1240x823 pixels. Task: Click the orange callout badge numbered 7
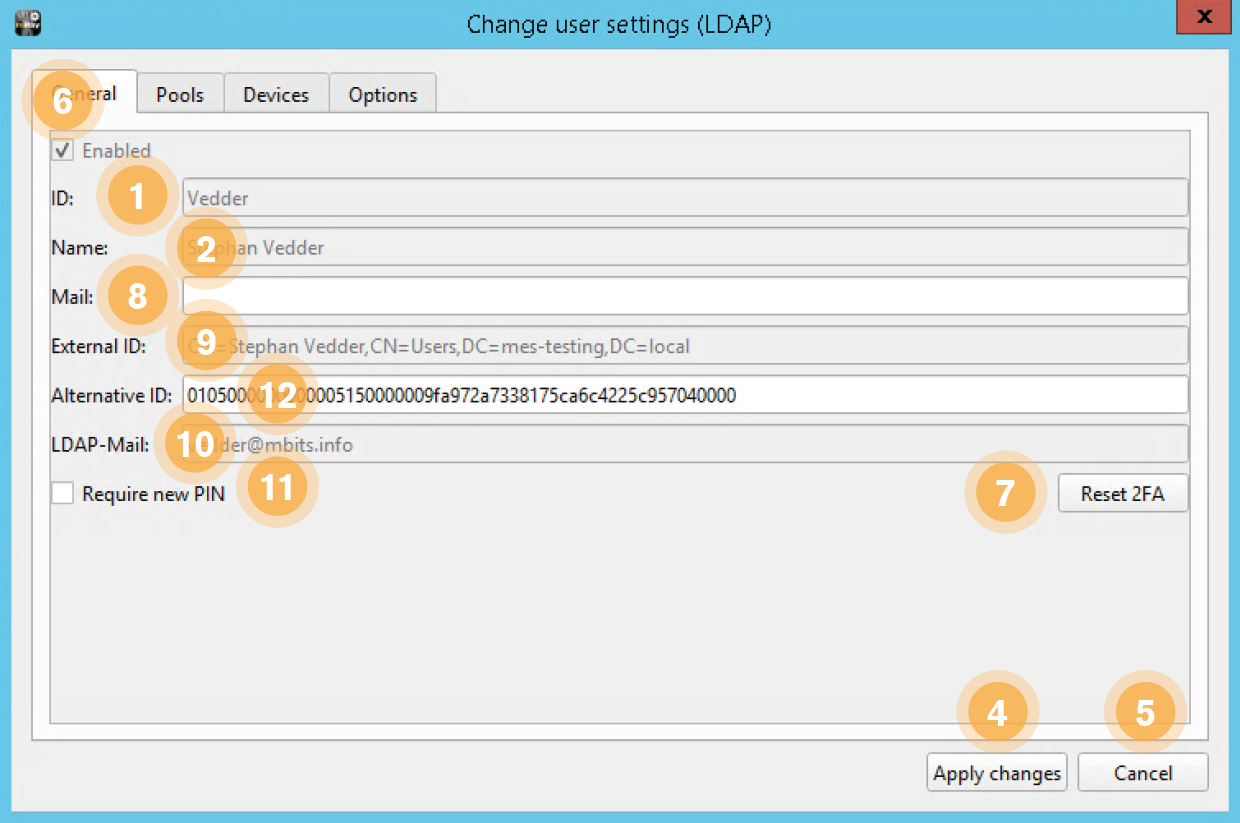pyautogui.click(x=1005, y=493)
